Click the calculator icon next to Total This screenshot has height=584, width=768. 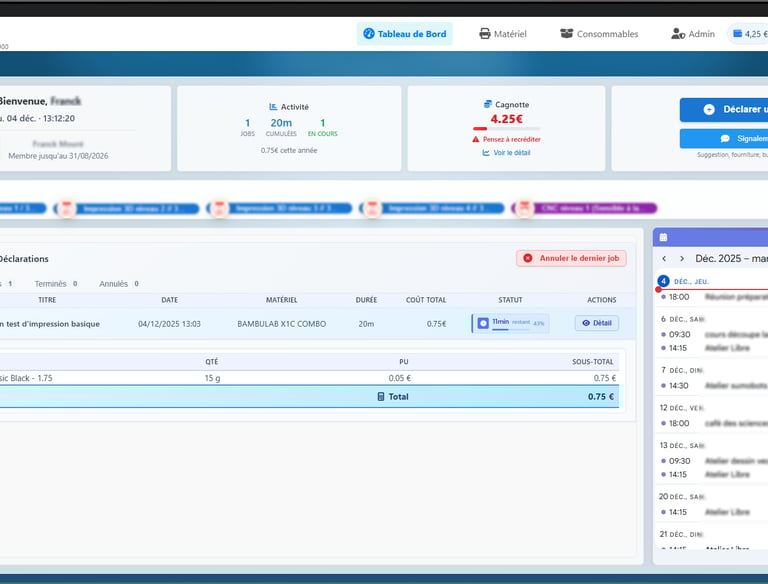pos(381,396)
